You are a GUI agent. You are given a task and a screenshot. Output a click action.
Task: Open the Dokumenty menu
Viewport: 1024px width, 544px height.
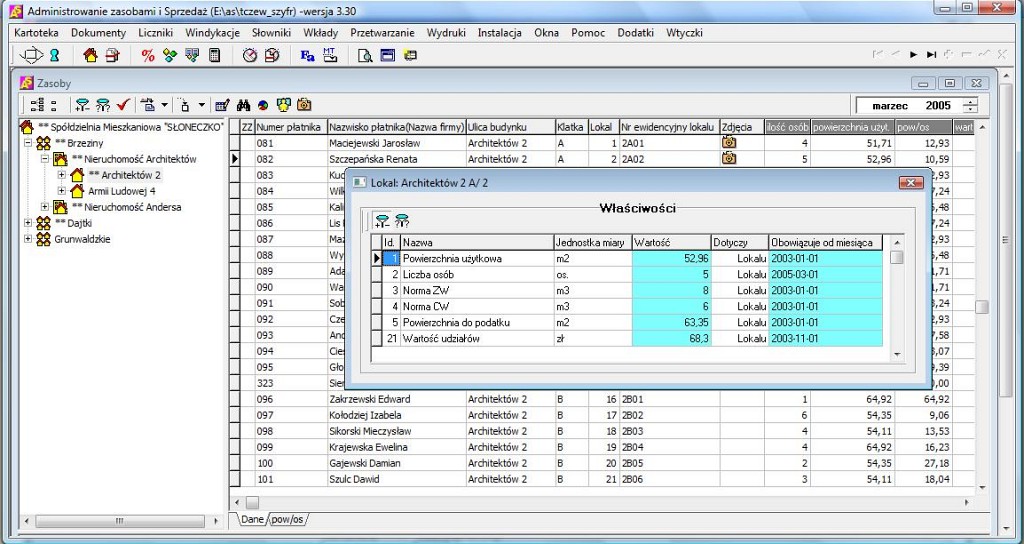99,33
